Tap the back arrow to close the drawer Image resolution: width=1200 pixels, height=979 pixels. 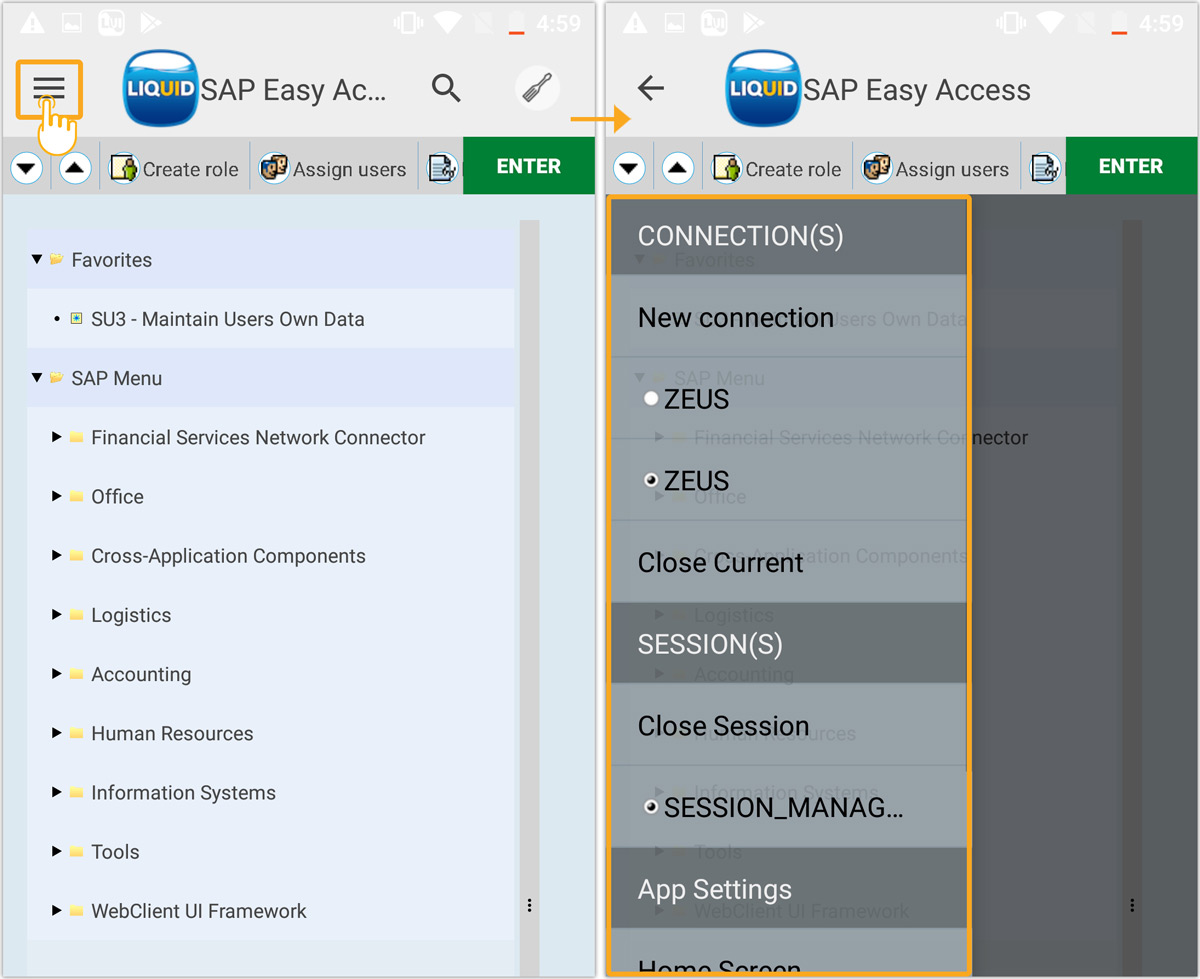[x=651, y=89]
